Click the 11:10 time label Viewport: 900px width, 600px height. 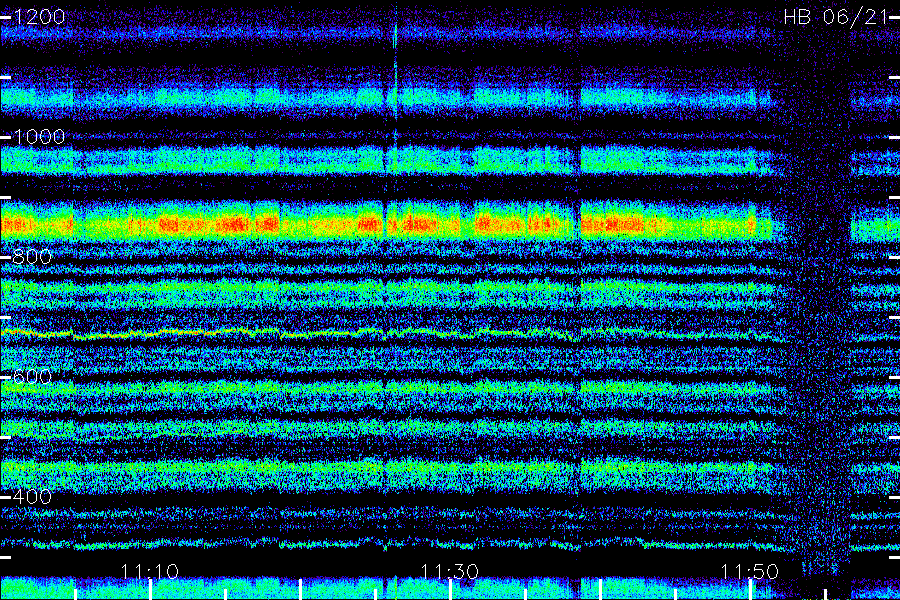(149, 571)
